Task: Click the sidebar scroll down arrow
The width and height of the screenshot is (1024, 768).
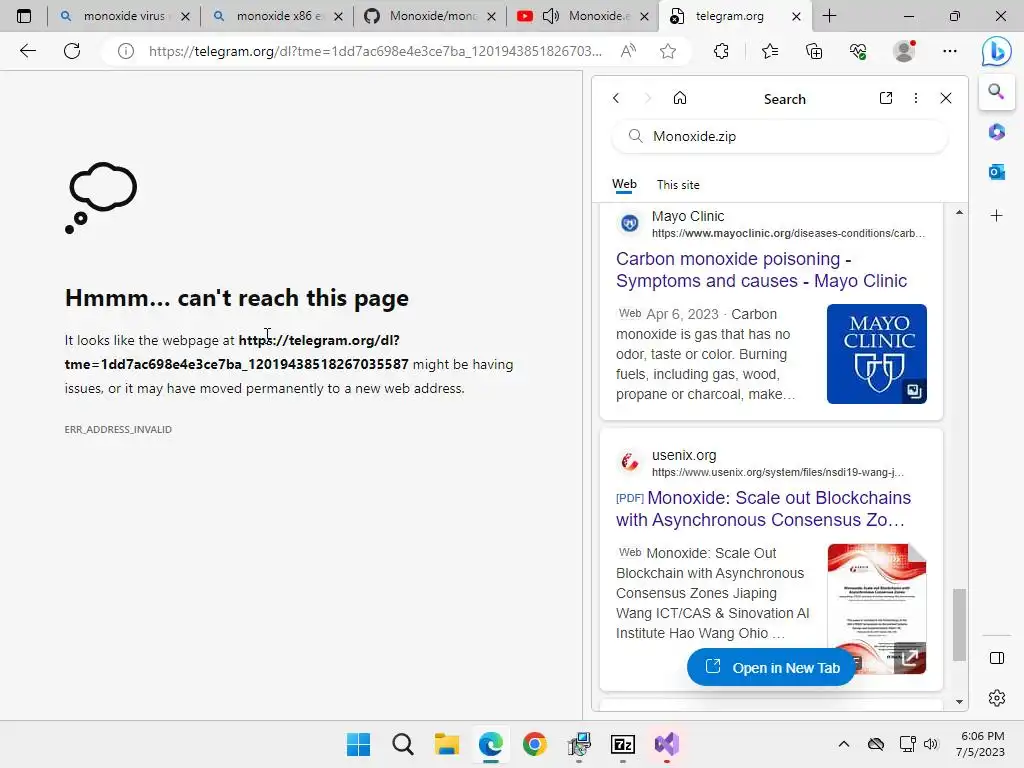Action: (959, 701)
